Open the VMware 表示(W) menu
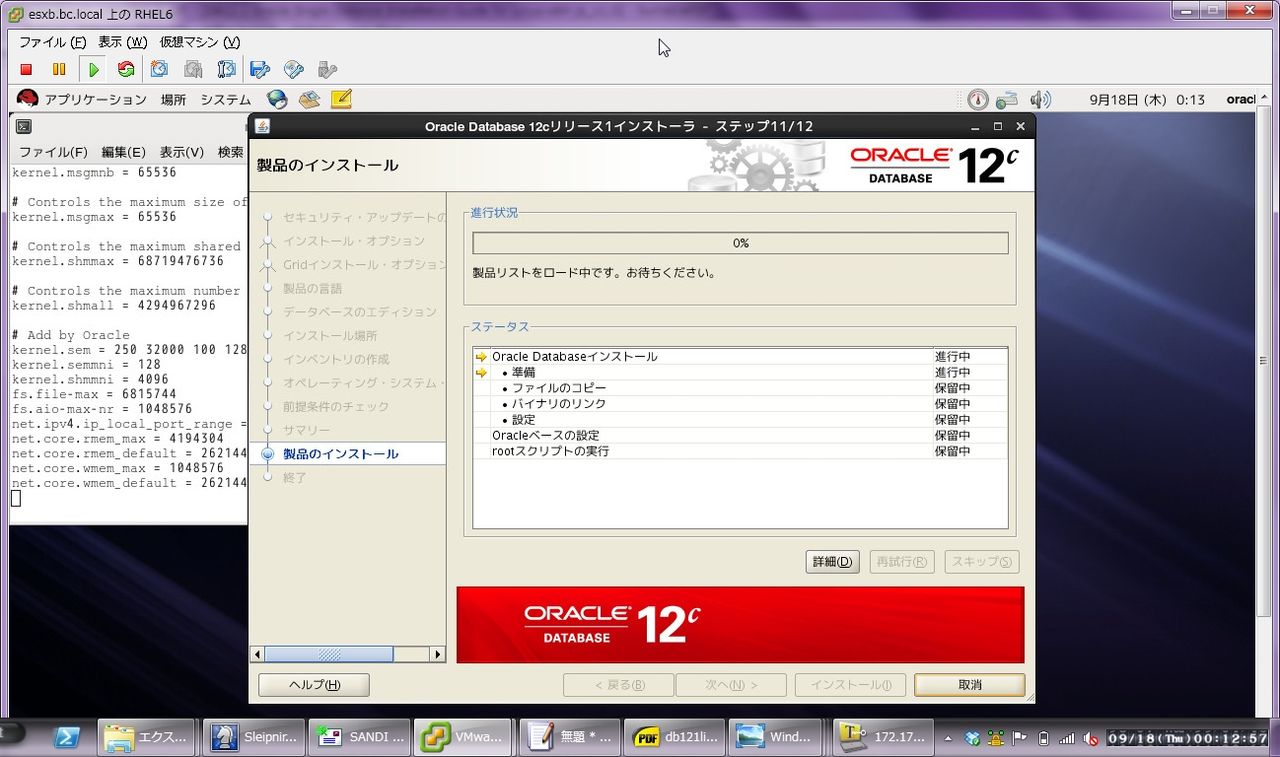Viewport: 1280px width, 757px height. point(122,42)
